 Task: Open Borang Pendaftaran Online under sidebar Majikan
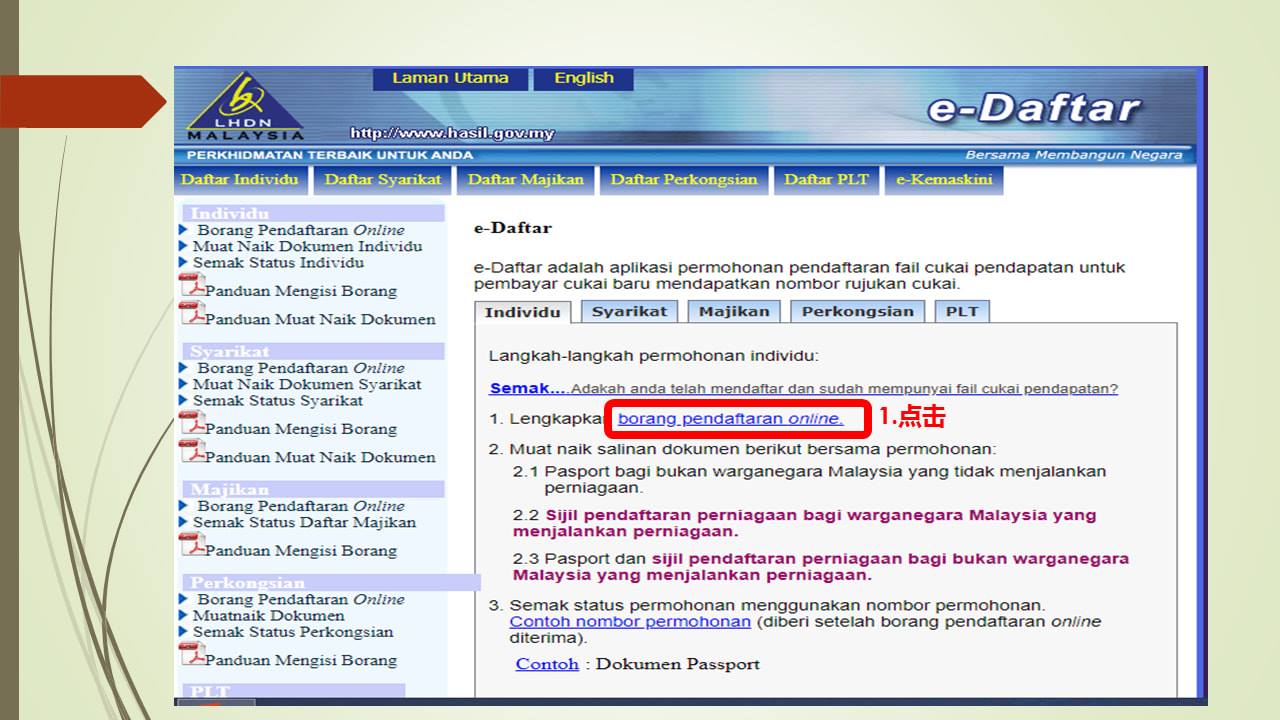pos(300,506)
